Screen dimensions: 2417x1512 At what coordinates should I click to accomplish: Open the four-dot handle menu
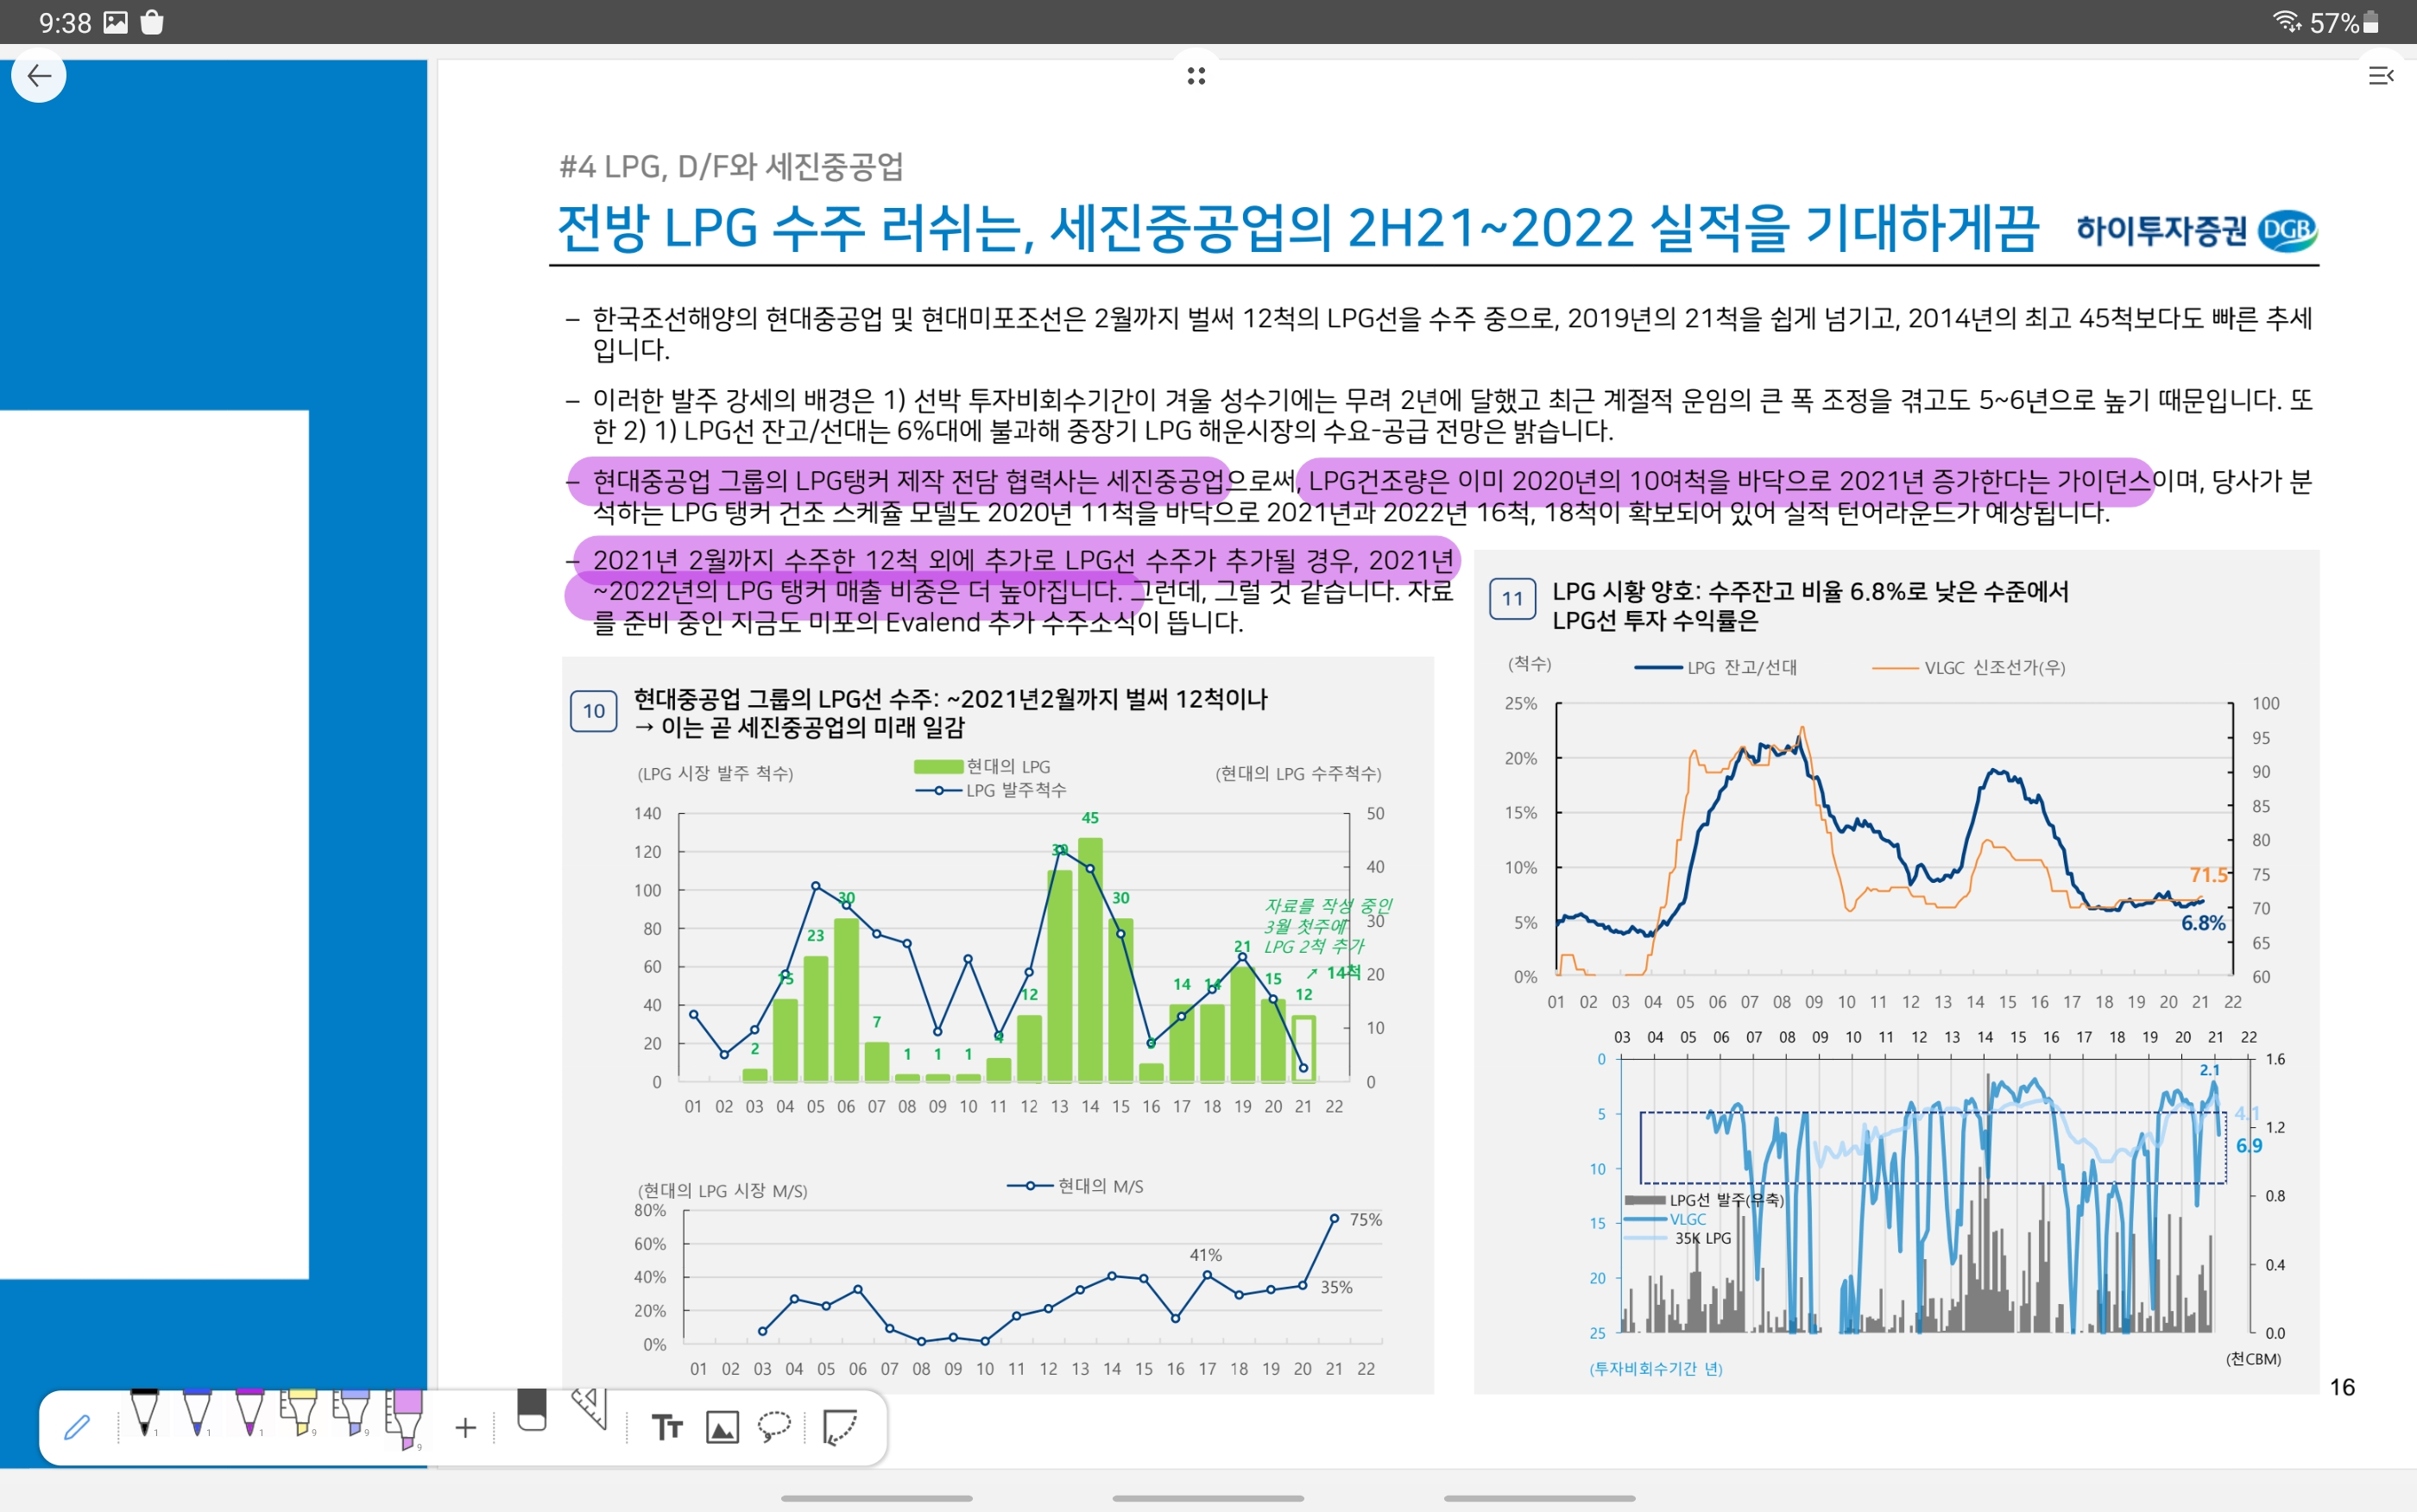1196,76
